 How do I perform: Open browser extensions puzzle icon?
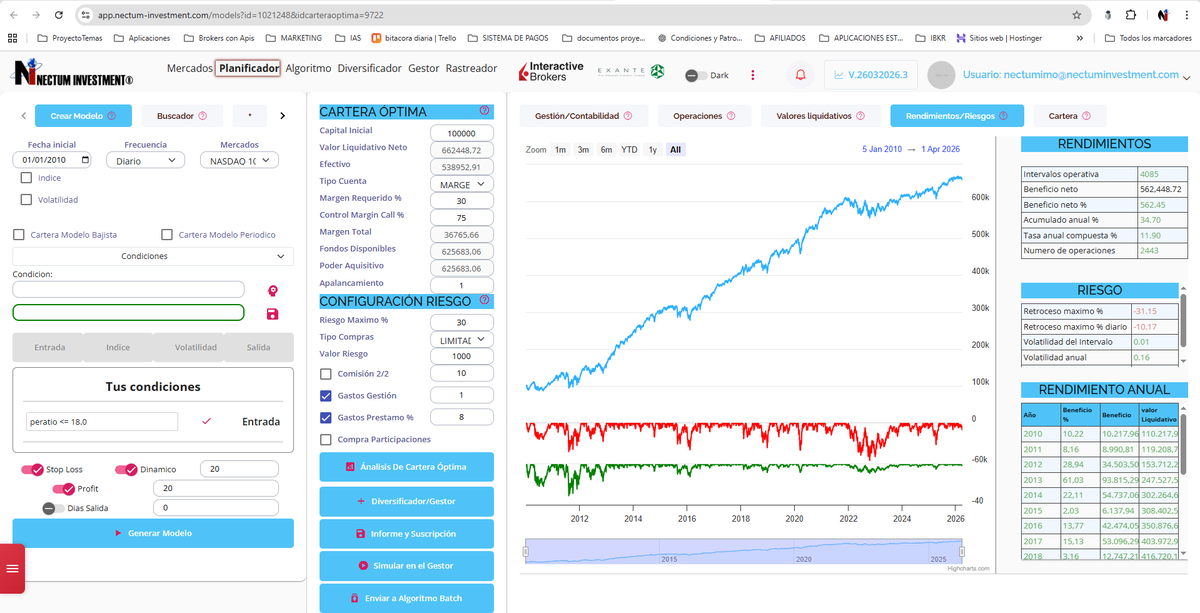(1131, 16)
